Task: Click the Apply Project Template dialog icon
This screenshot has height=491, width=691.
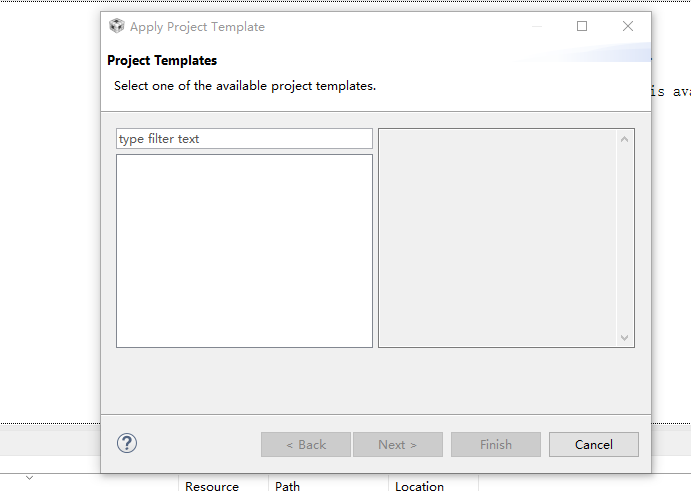Action: [x=117, y=27]
